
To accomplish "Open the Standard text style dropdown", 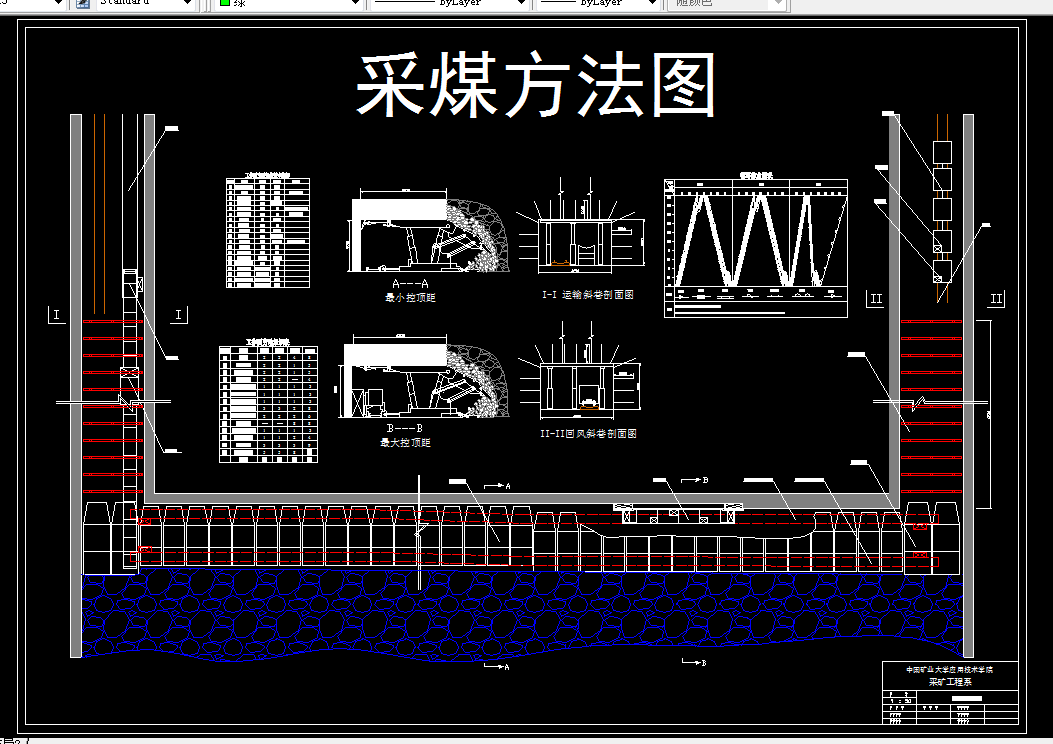I will click(188, 3).
